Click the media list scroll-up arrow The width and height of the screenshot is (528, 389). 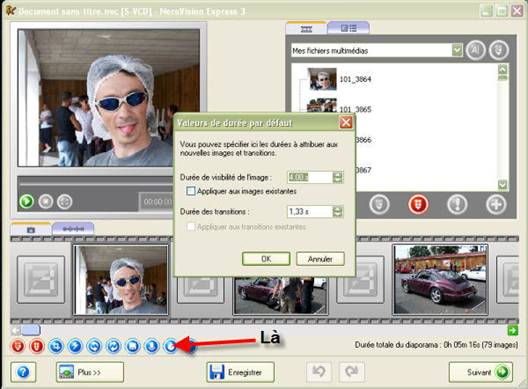tap(503, 69)
